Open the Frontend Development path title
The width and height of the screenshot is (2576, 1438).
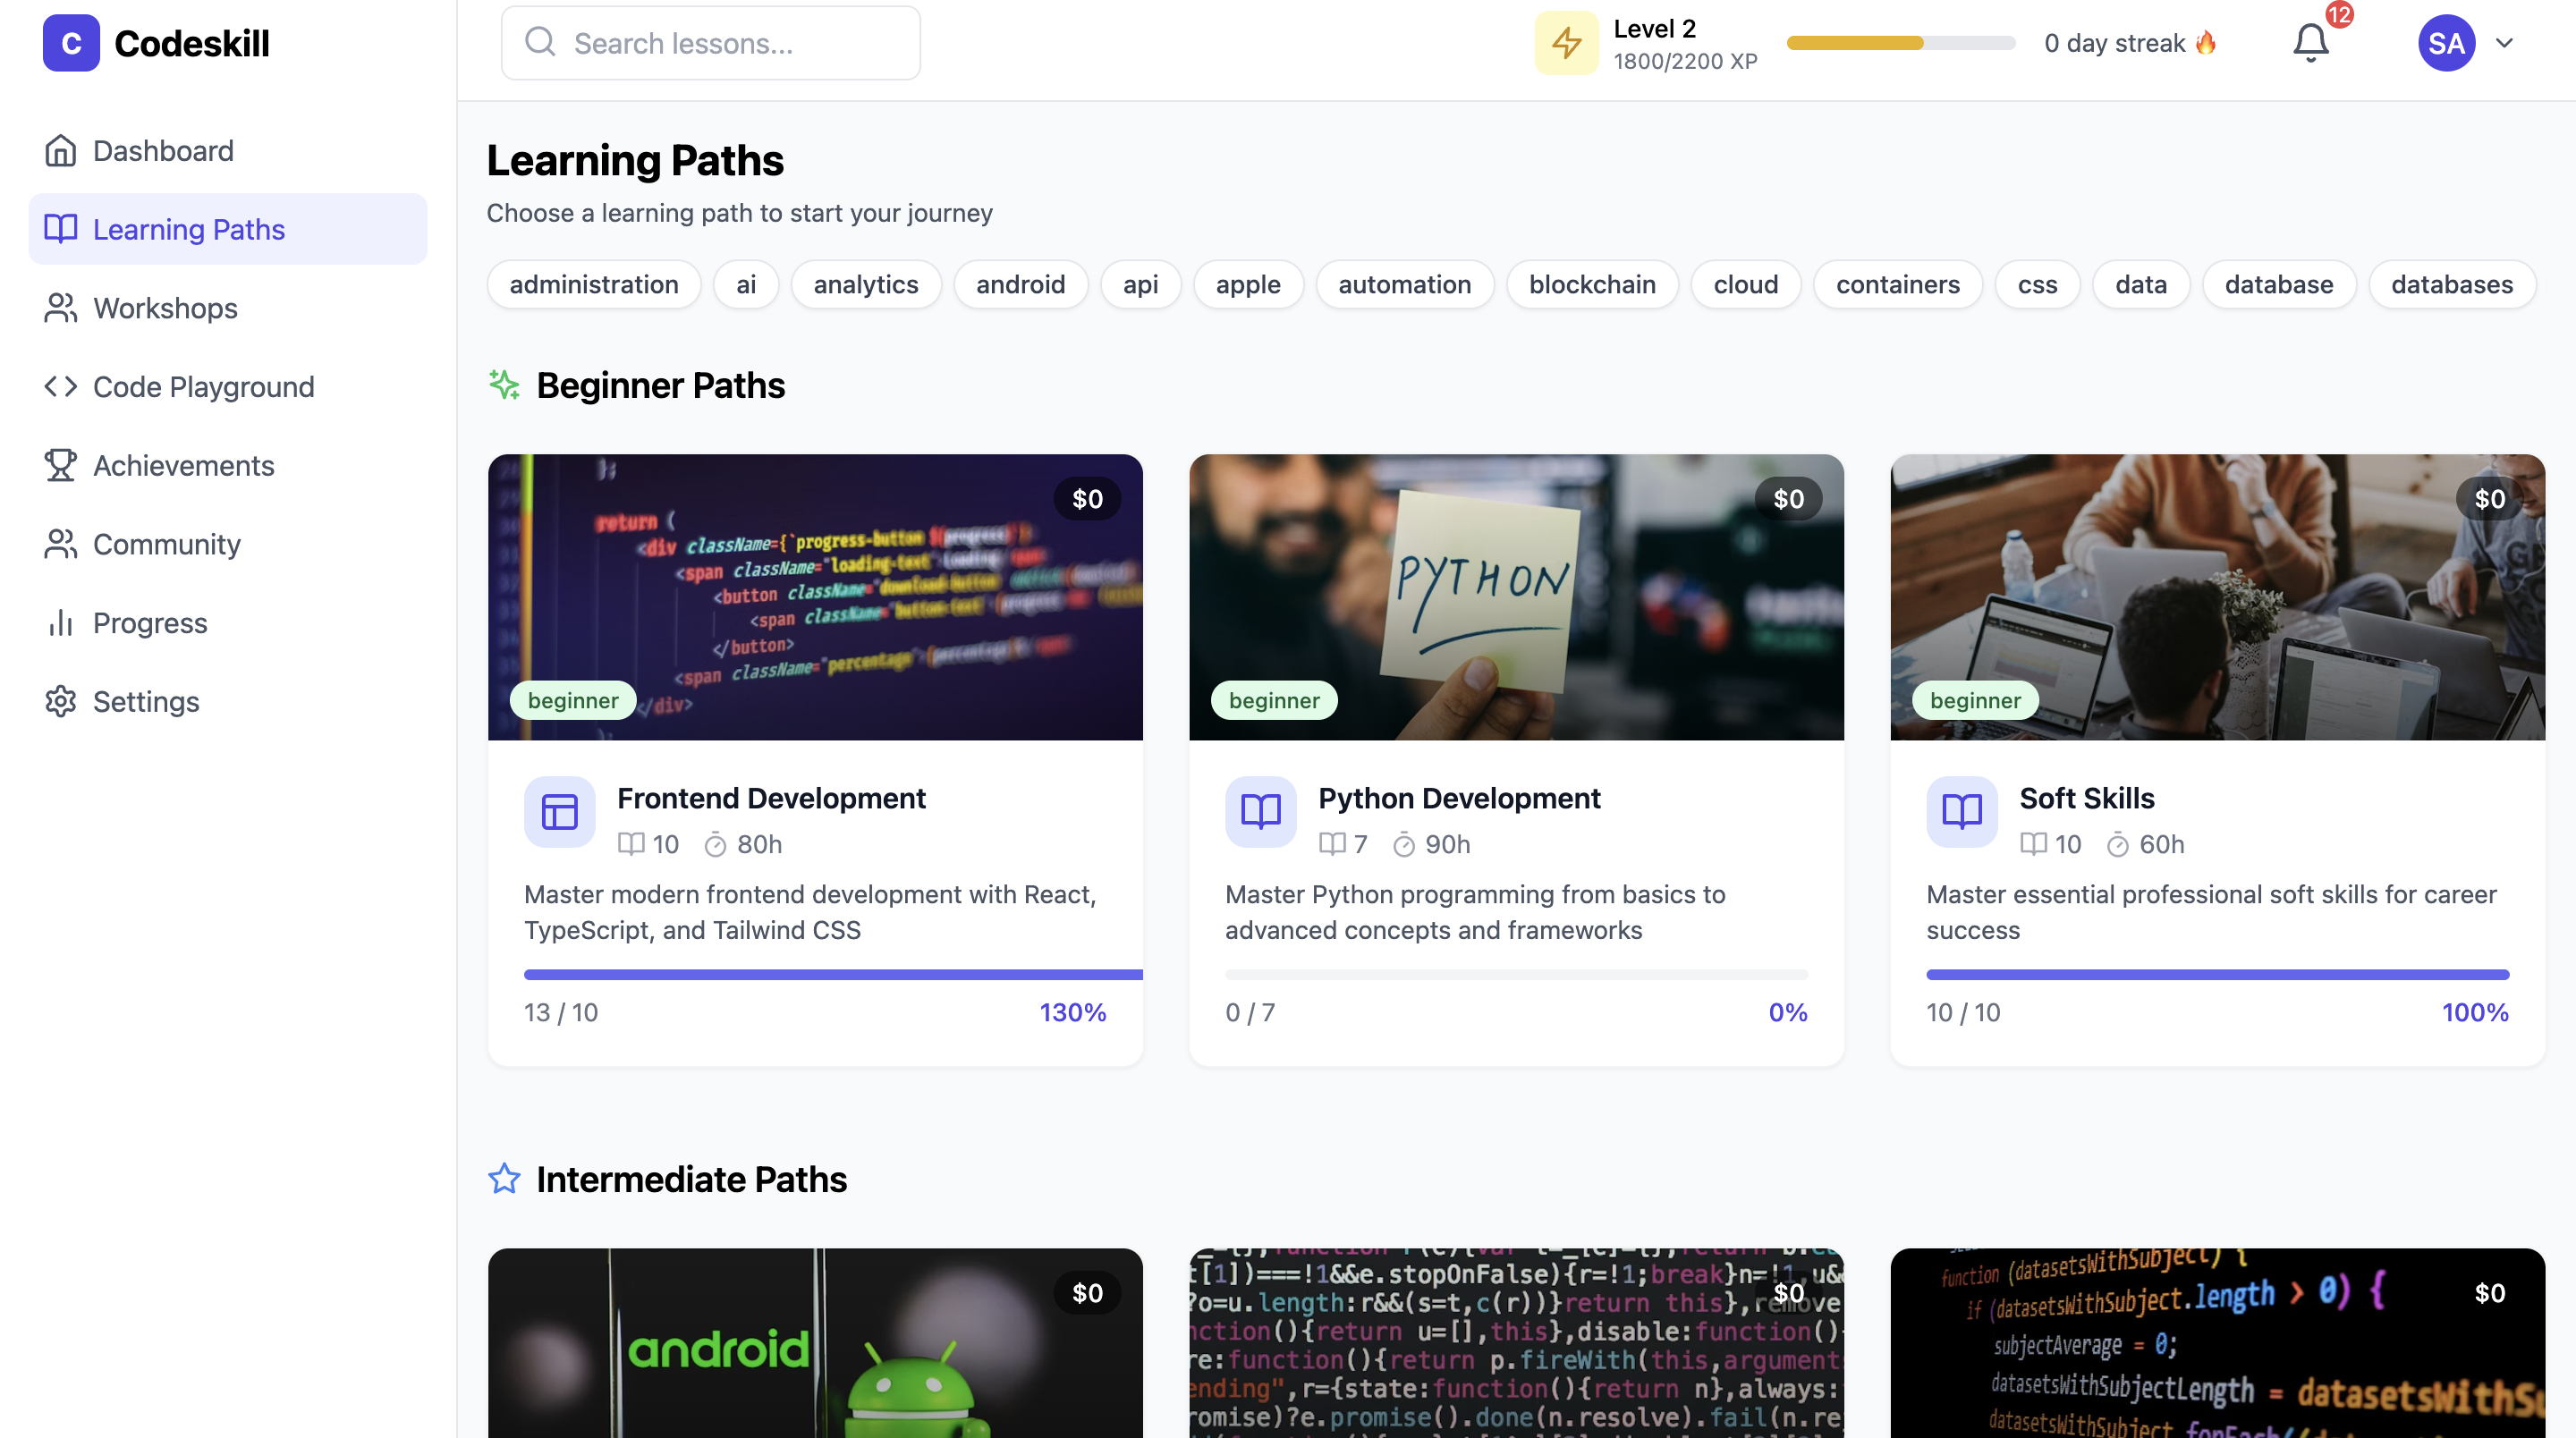771,798
